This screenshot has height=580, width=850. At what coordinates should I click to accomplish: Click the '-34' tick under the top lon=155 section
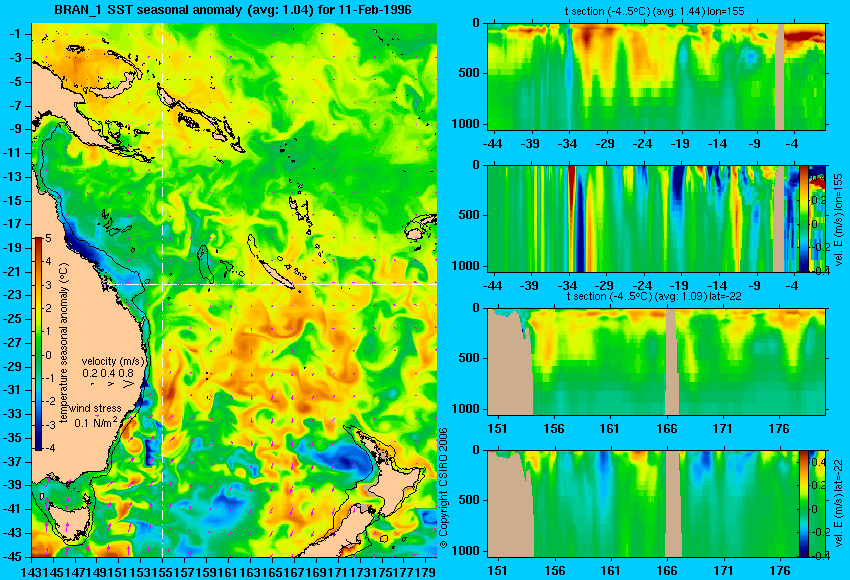click(567, 144)
